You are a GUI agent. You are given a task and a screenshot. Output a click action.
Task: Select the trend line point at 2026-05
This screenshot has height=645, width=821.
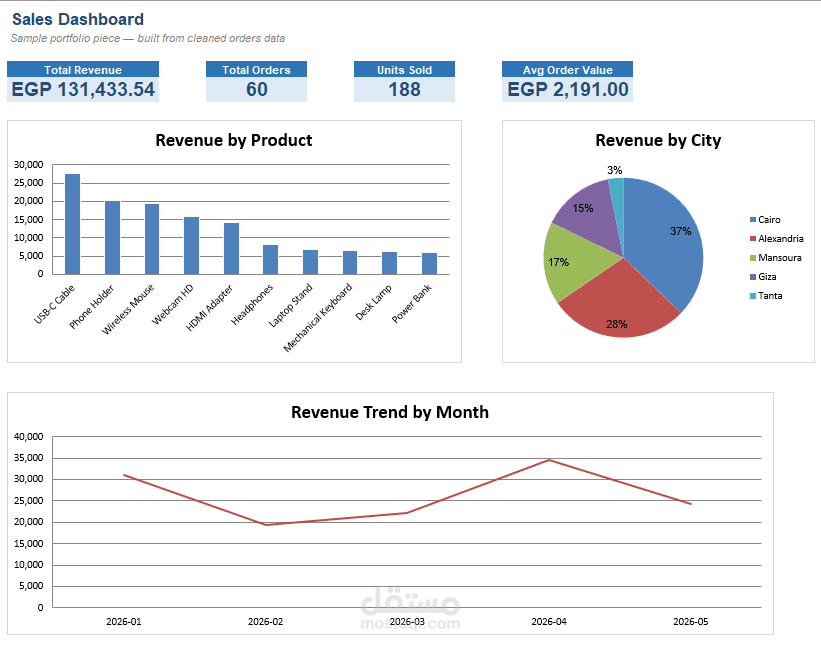pos(691,504)
